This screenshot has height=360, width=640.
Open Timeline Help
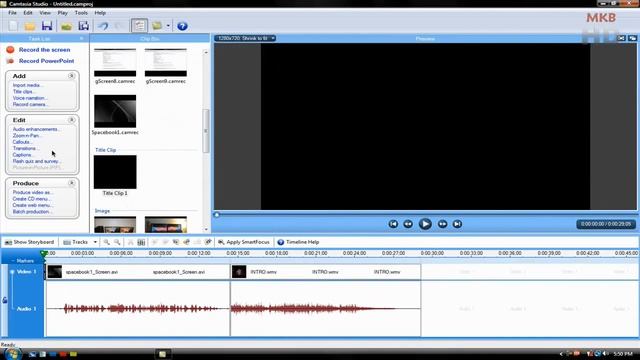point(298,242)
